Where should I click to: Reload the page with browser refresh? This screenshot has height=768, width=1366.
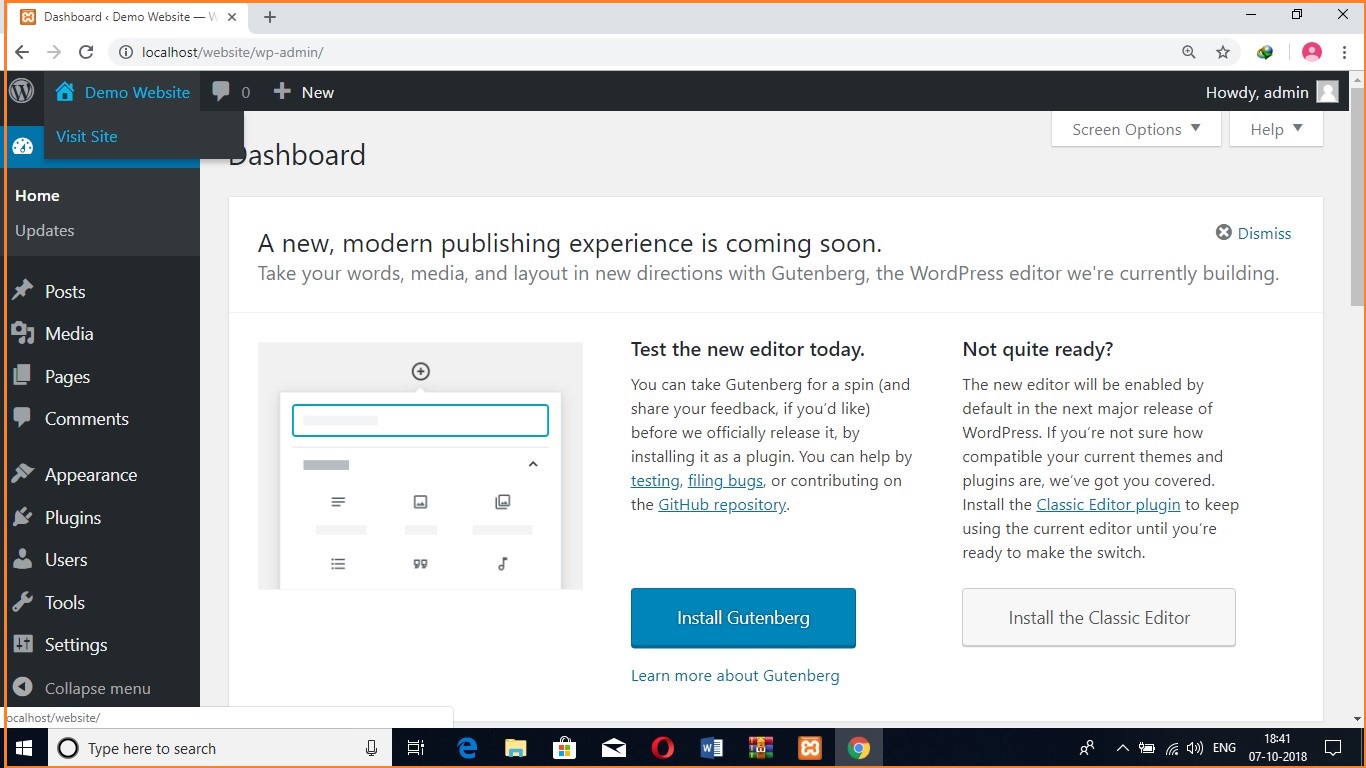[86, 52]
